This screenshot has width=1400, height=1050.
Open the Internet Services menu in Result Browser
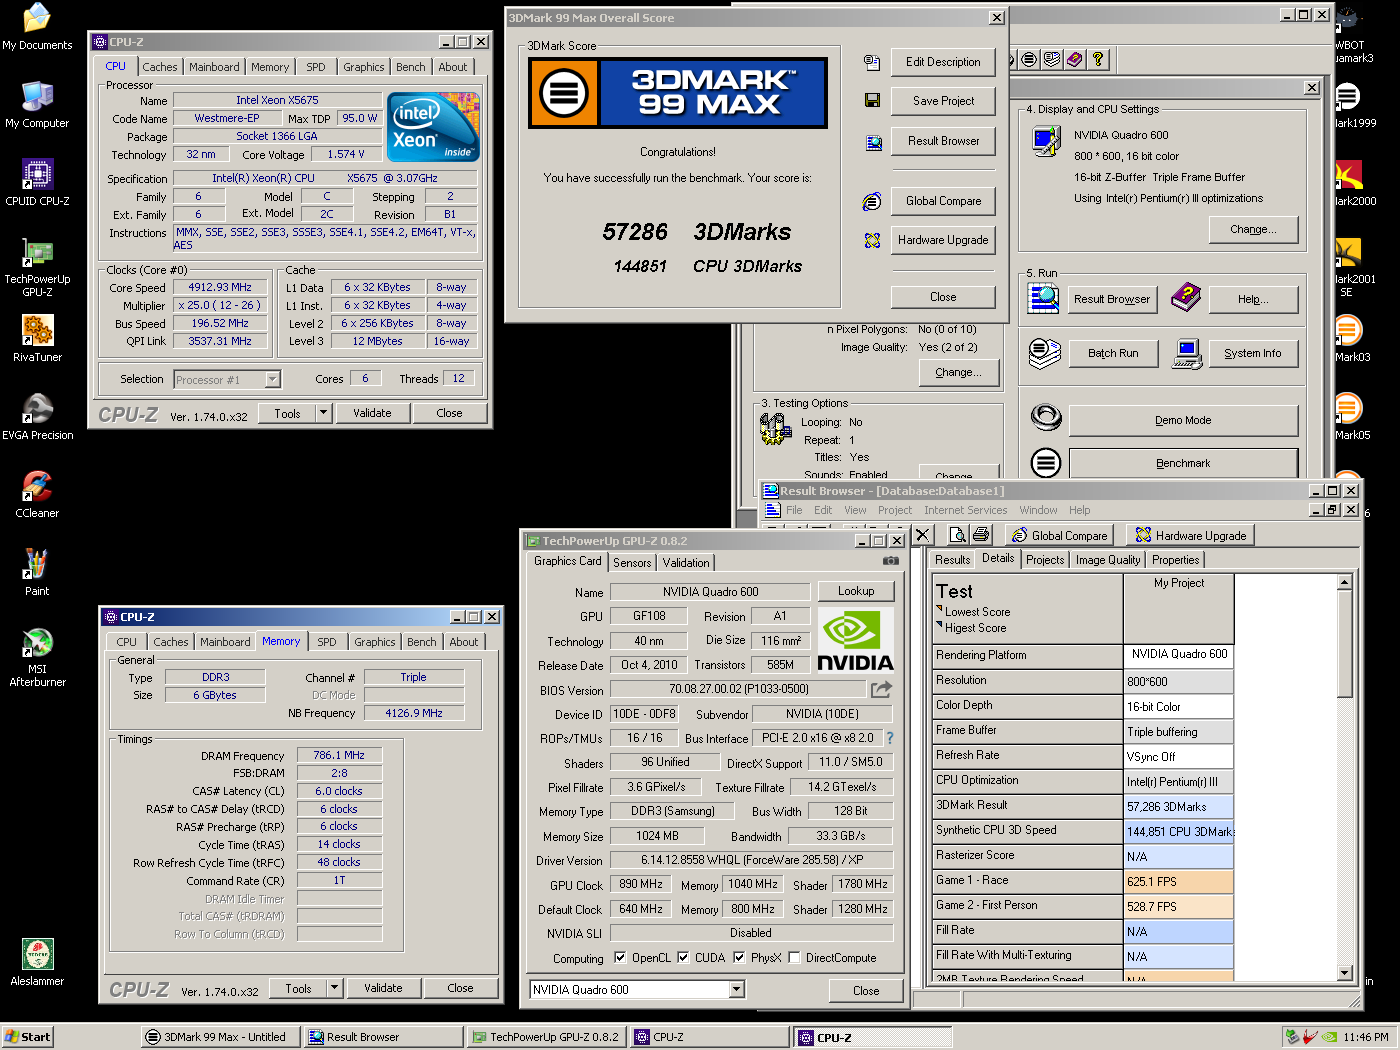(966, 510)
